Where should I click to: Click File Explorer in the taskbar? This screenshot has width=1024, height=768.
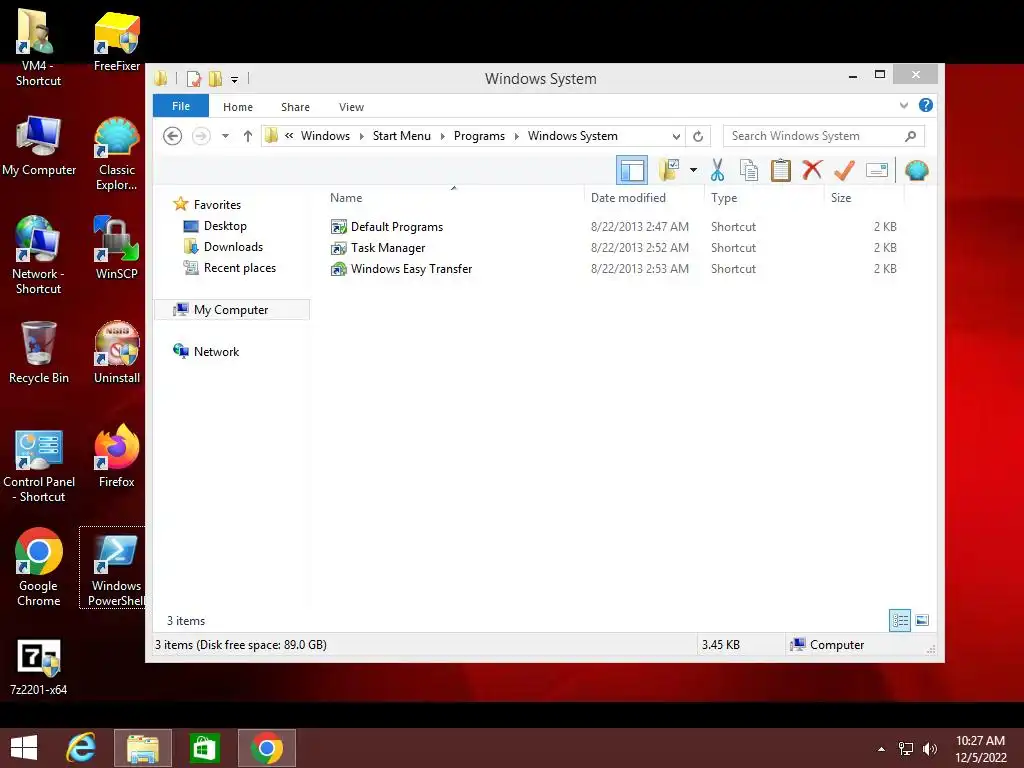[143, 748]
